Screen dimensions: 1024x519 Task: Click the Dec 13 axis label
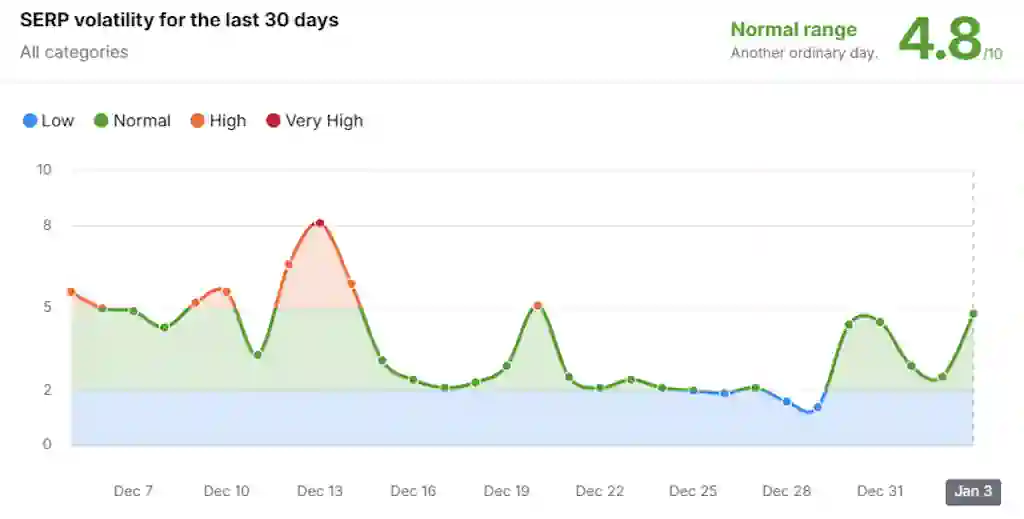pos(319,491)
